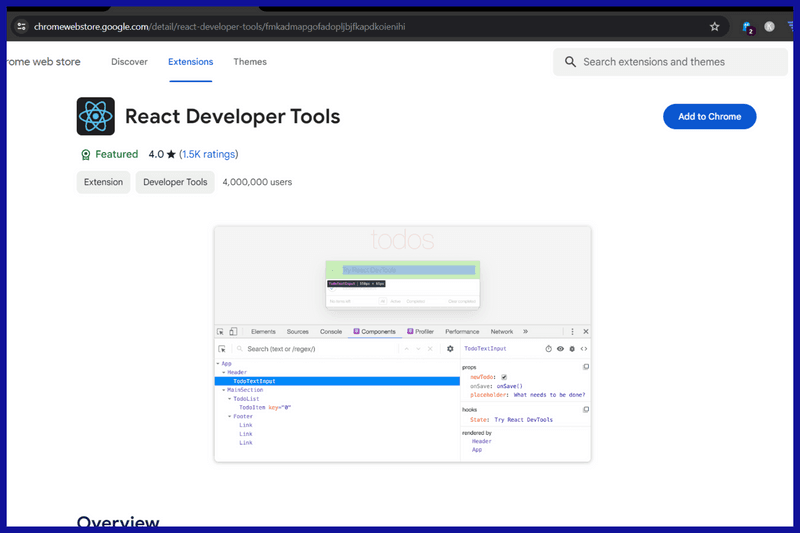The height and width of the screenshot is (533, 800).
Task: Click the Add to Chrome button
Action: pos(709,117)
